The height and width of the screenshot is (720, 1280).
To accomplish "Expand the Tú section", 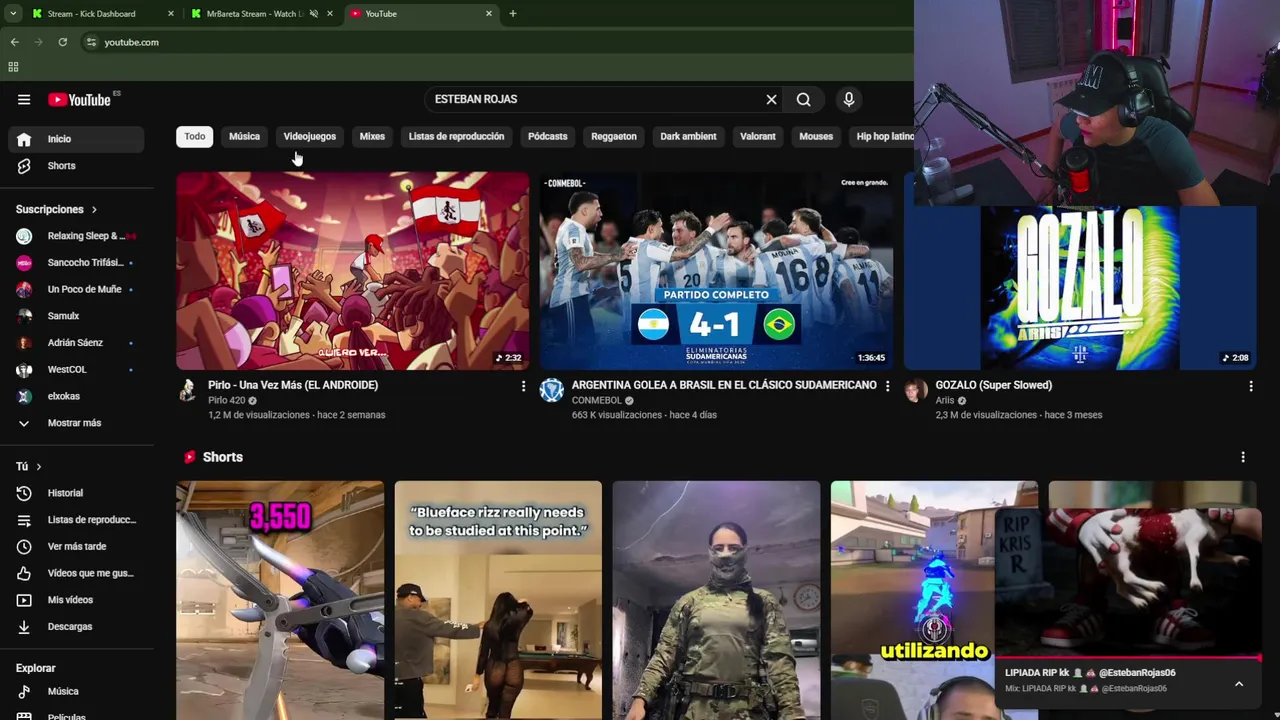I will pos(29,467).
